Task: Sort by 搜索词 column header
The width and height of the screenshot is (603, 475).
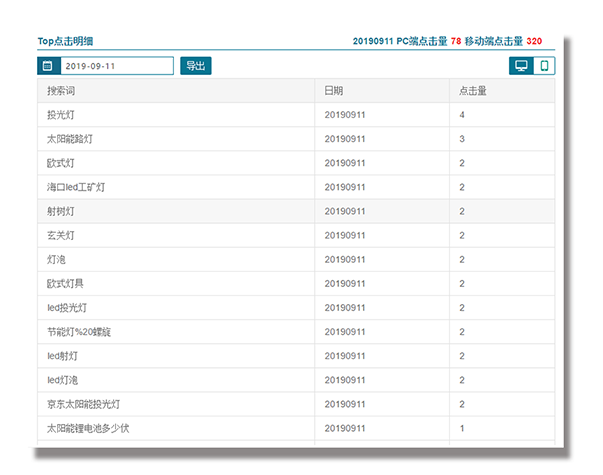Action: click(x=61, y=91)
